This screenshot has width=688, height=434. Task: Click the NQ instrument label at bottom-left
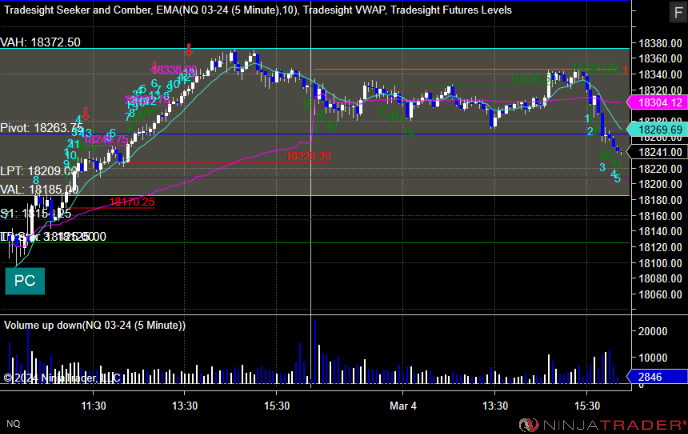pos(13,423)
